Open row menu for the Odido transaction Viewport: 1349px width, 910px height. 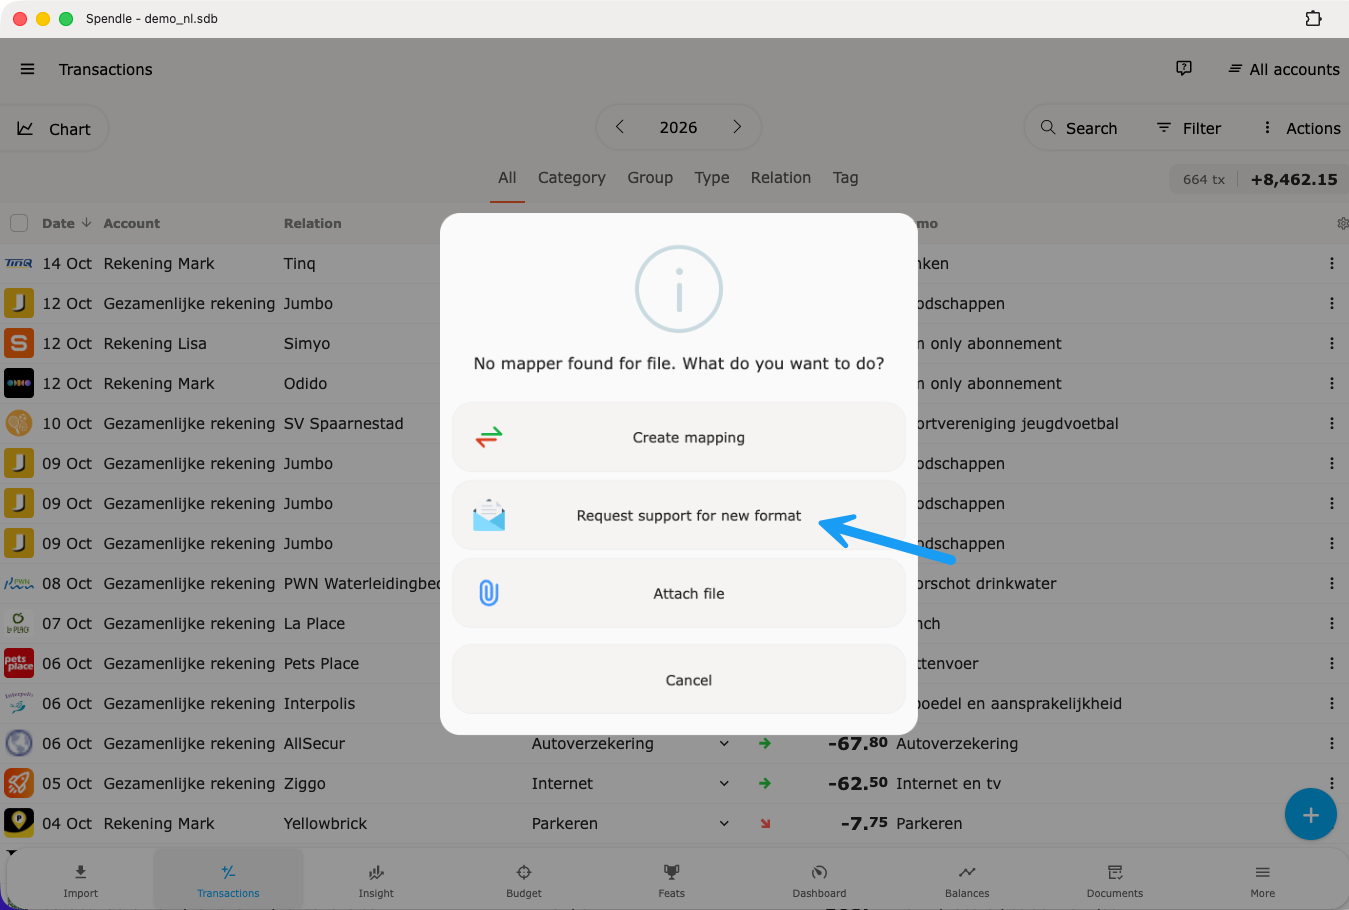click(x=1332, y=383)
